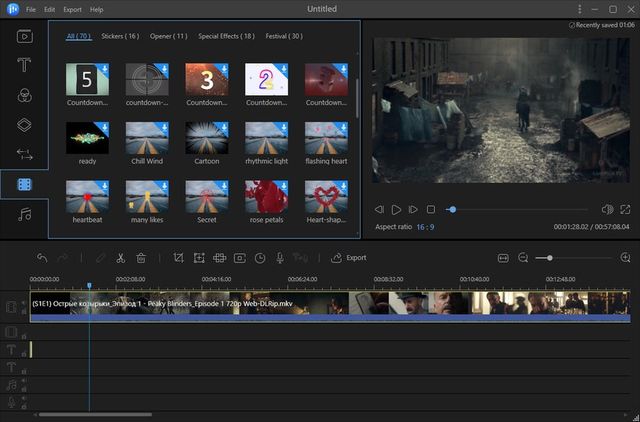Click the trash delete icon in toolbar
The height and width of the screenshot is (422, 640).
pos(141,257)
